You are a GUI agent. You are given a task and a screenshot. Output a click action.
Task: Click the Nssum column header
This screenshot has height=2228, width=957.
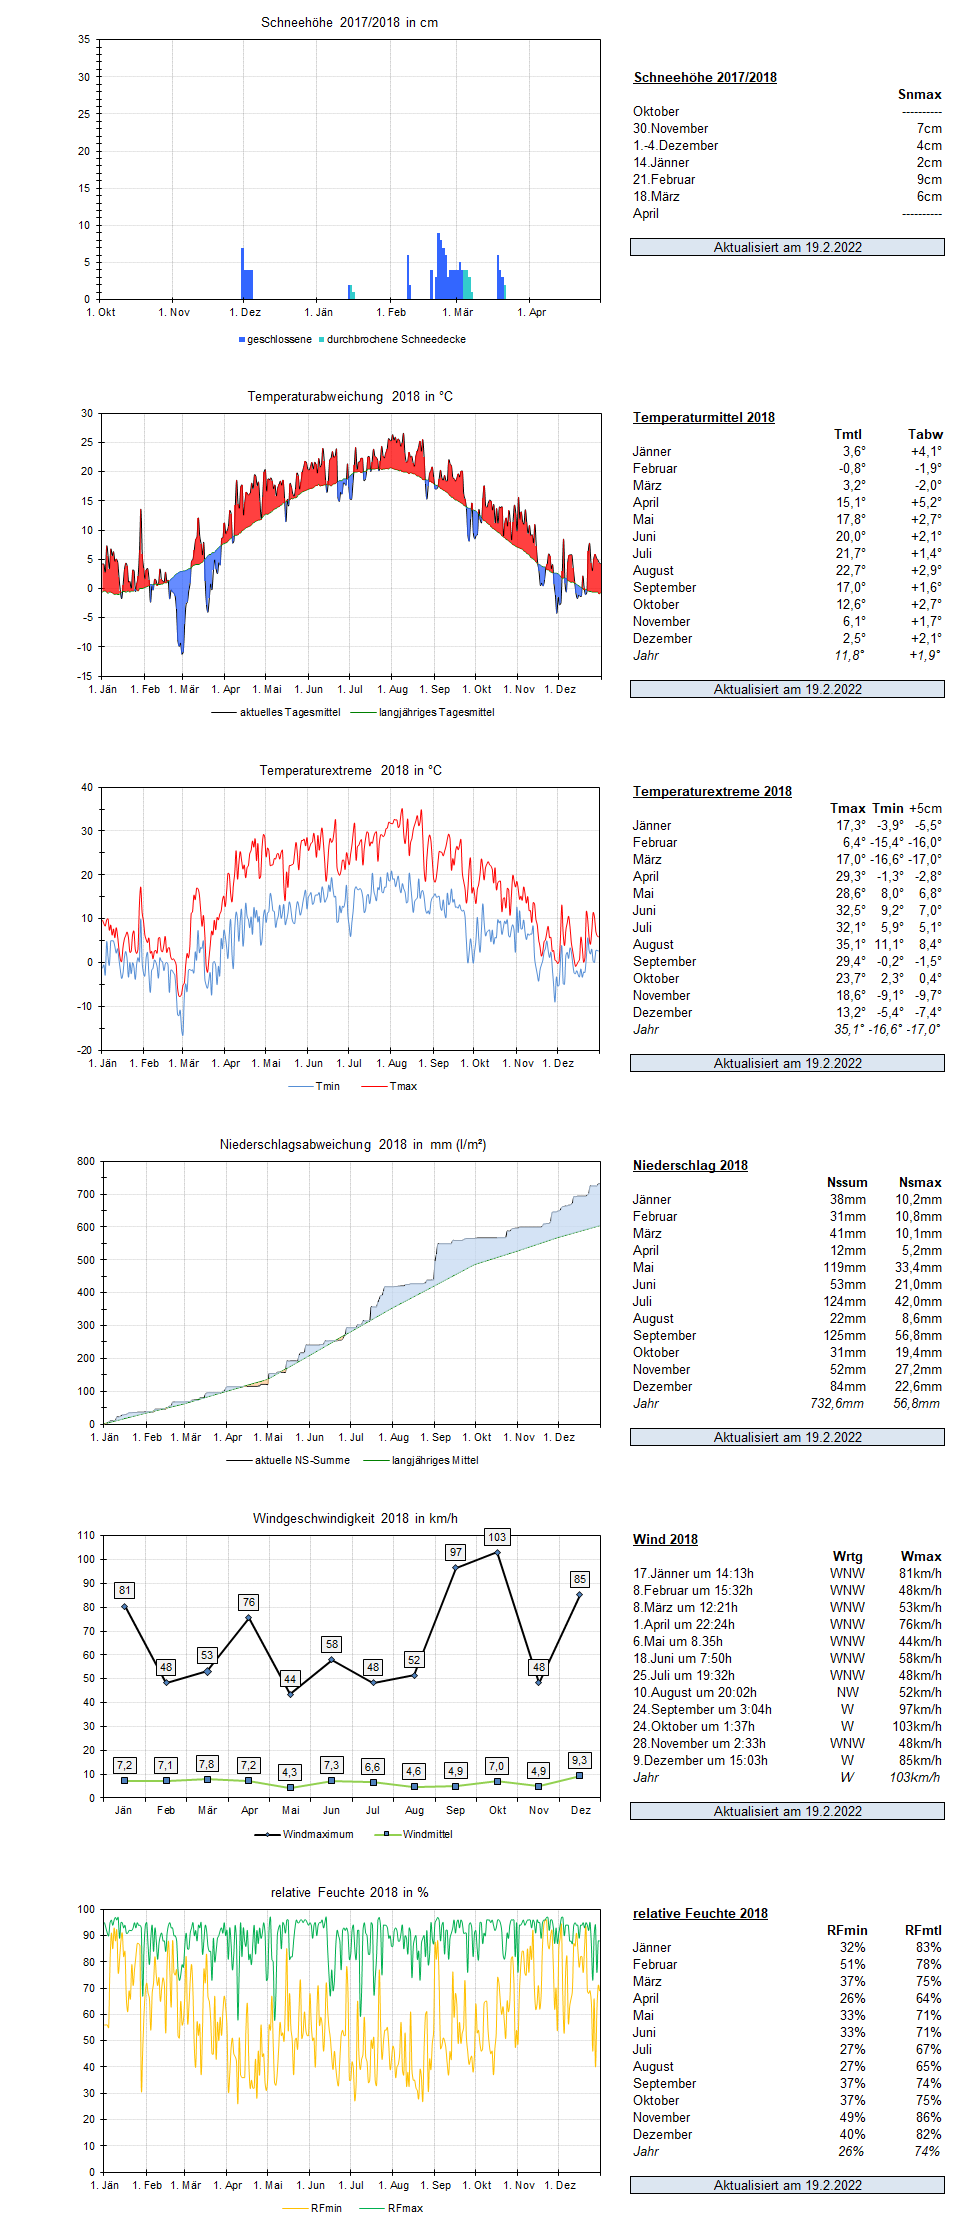(847, 1182)
